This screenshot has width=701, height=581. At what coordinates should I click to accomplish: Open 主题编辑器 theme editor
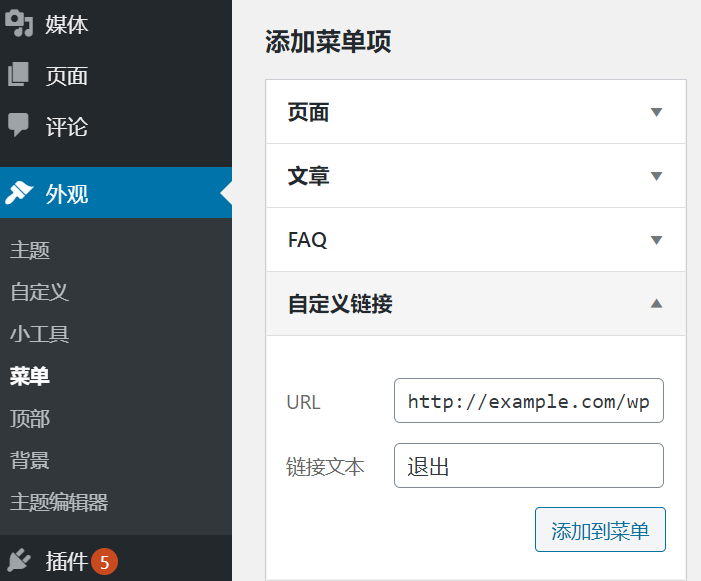tap(59, 502)
